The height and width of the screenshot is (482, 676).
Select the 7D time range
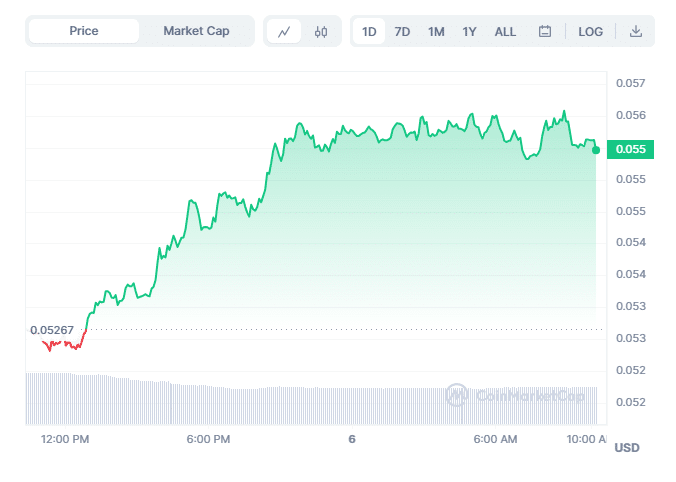pyautogui.click(x=402, y=31)
